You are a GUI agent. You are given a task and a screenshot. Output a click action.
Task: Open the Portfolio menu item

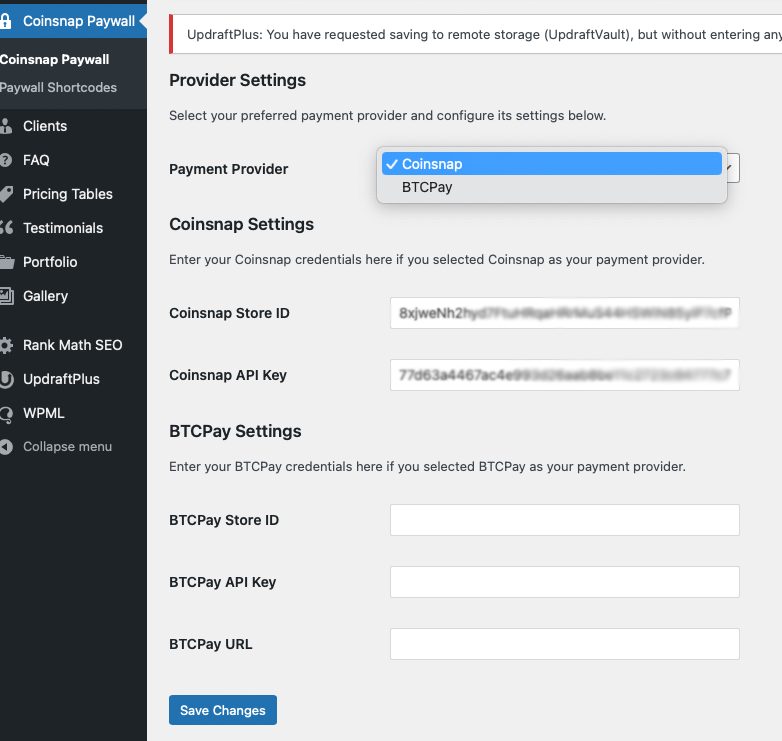tap(50, 262)
